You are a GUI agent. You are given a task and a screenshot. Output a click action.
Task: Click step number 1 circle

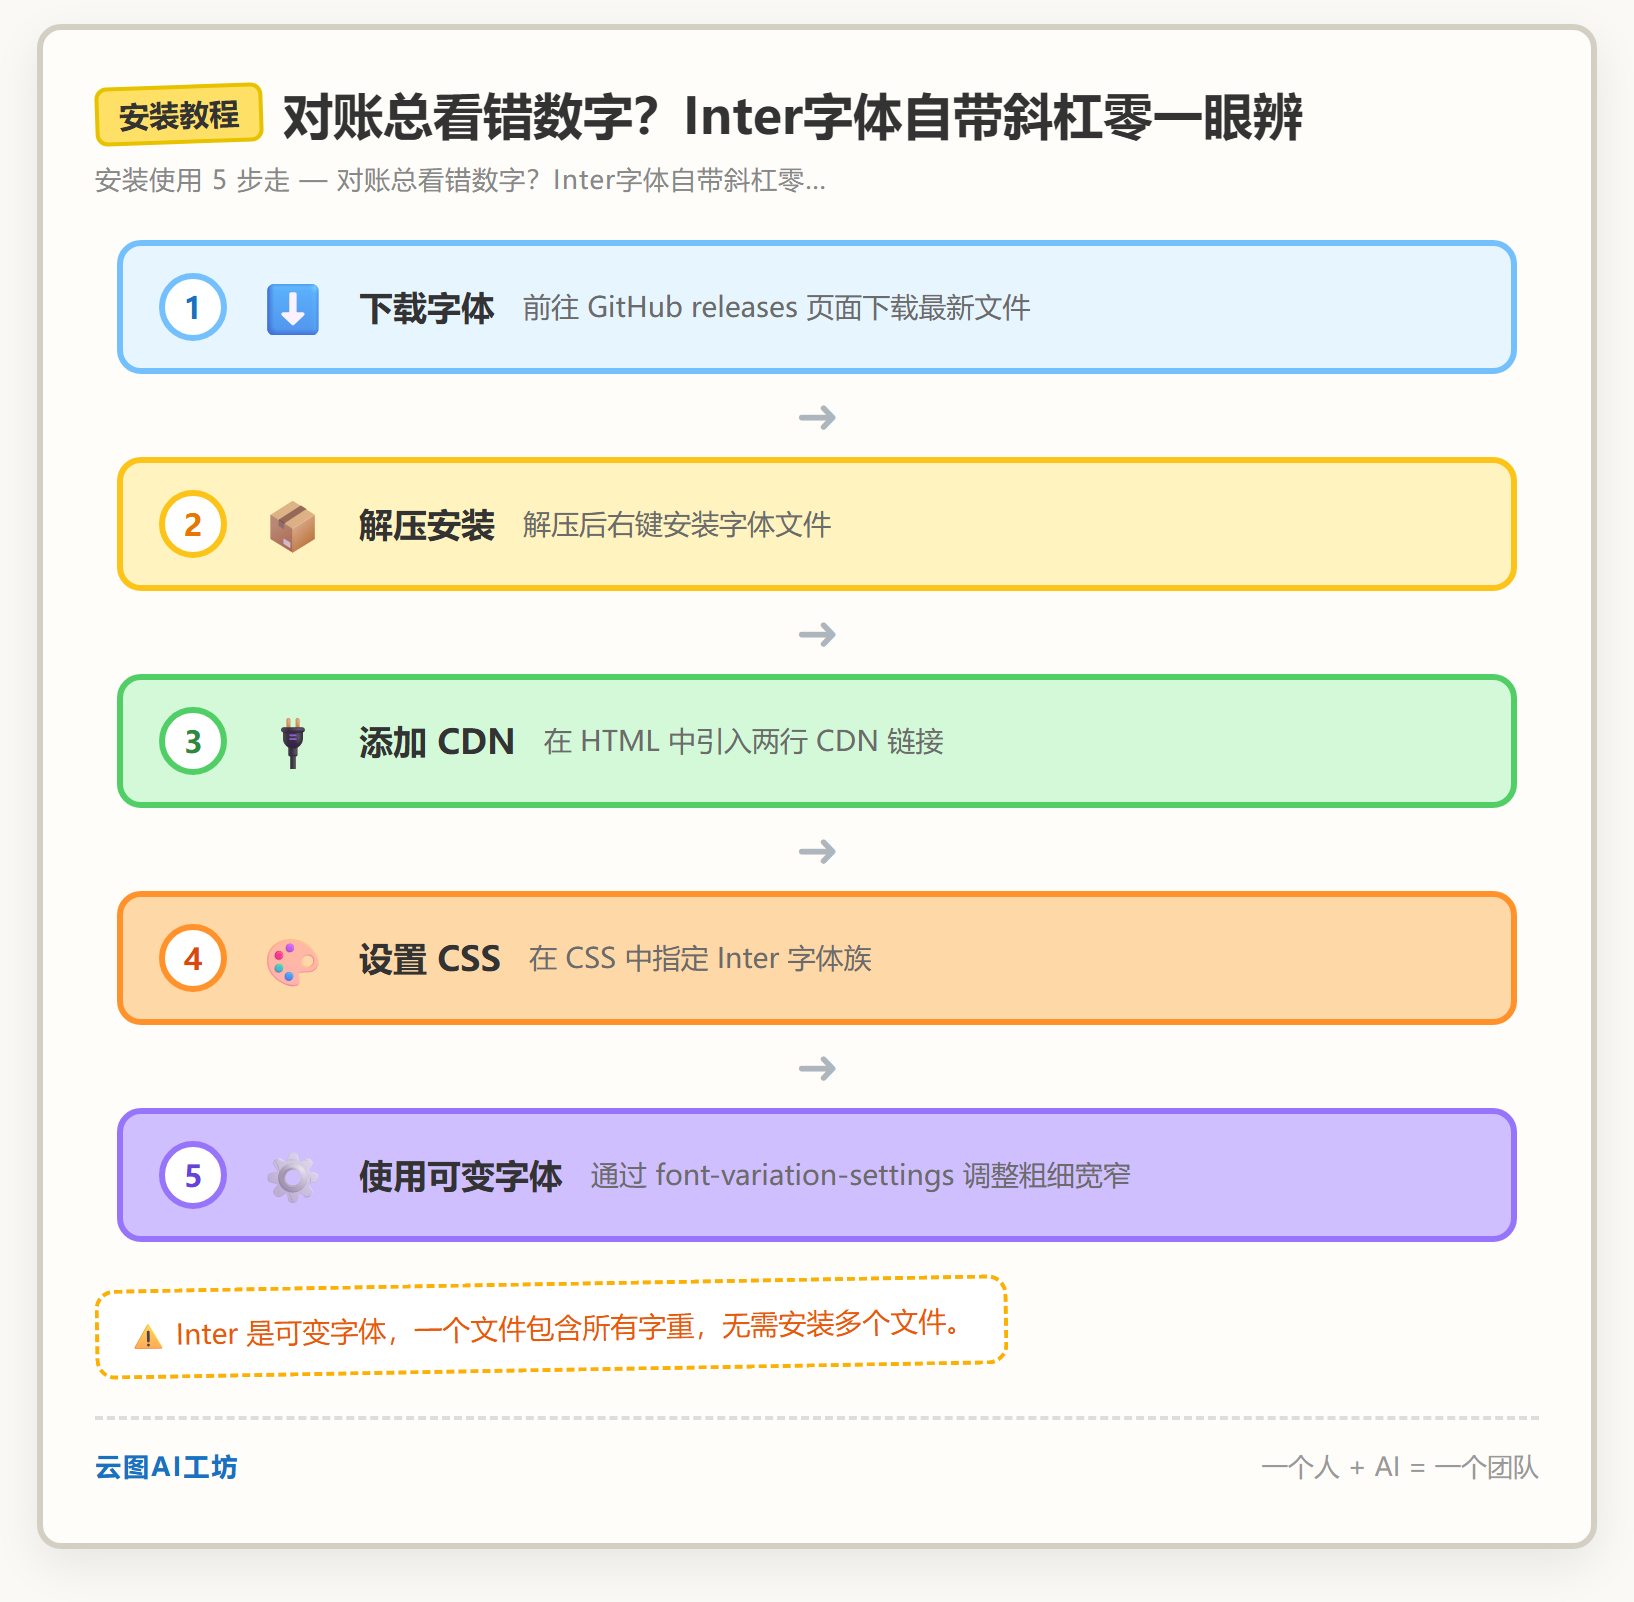193,307
